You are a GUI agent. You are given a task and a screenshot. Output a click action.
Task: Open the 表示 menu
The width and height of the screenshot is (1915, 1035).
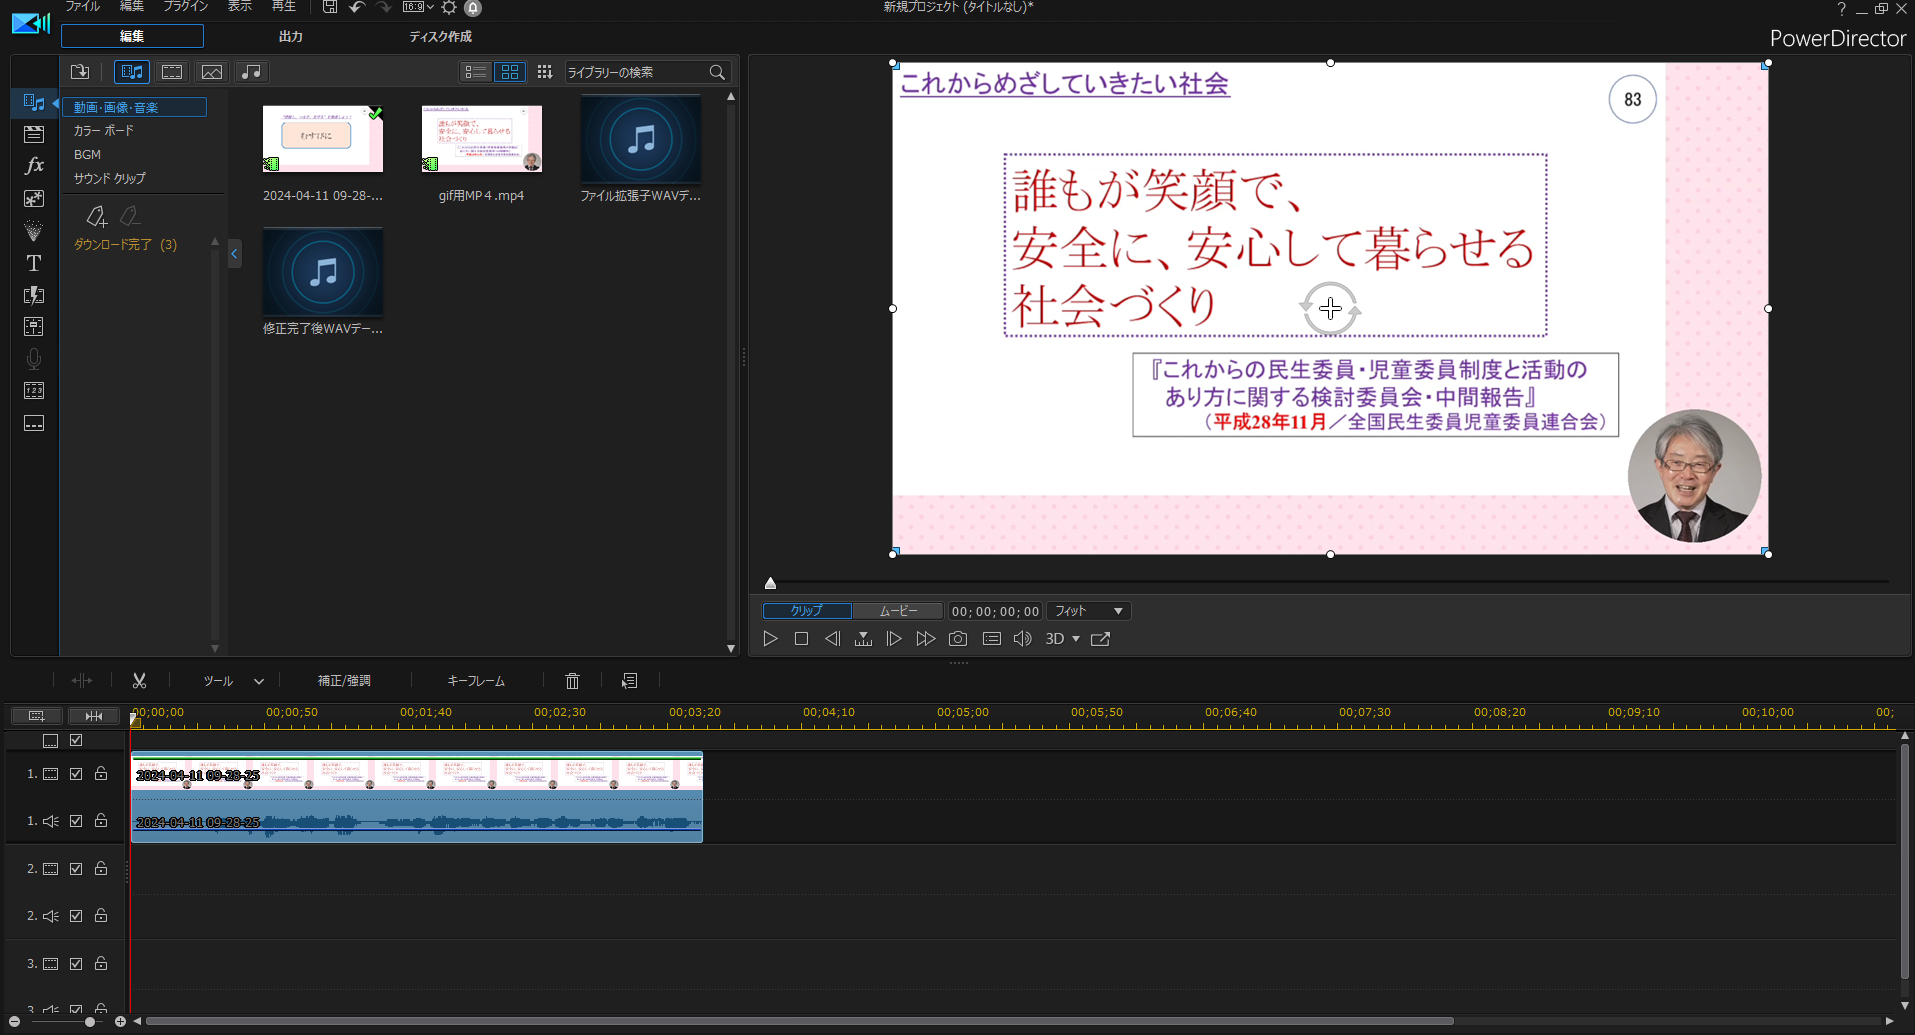pyautogui.click(x=240, y=6)
